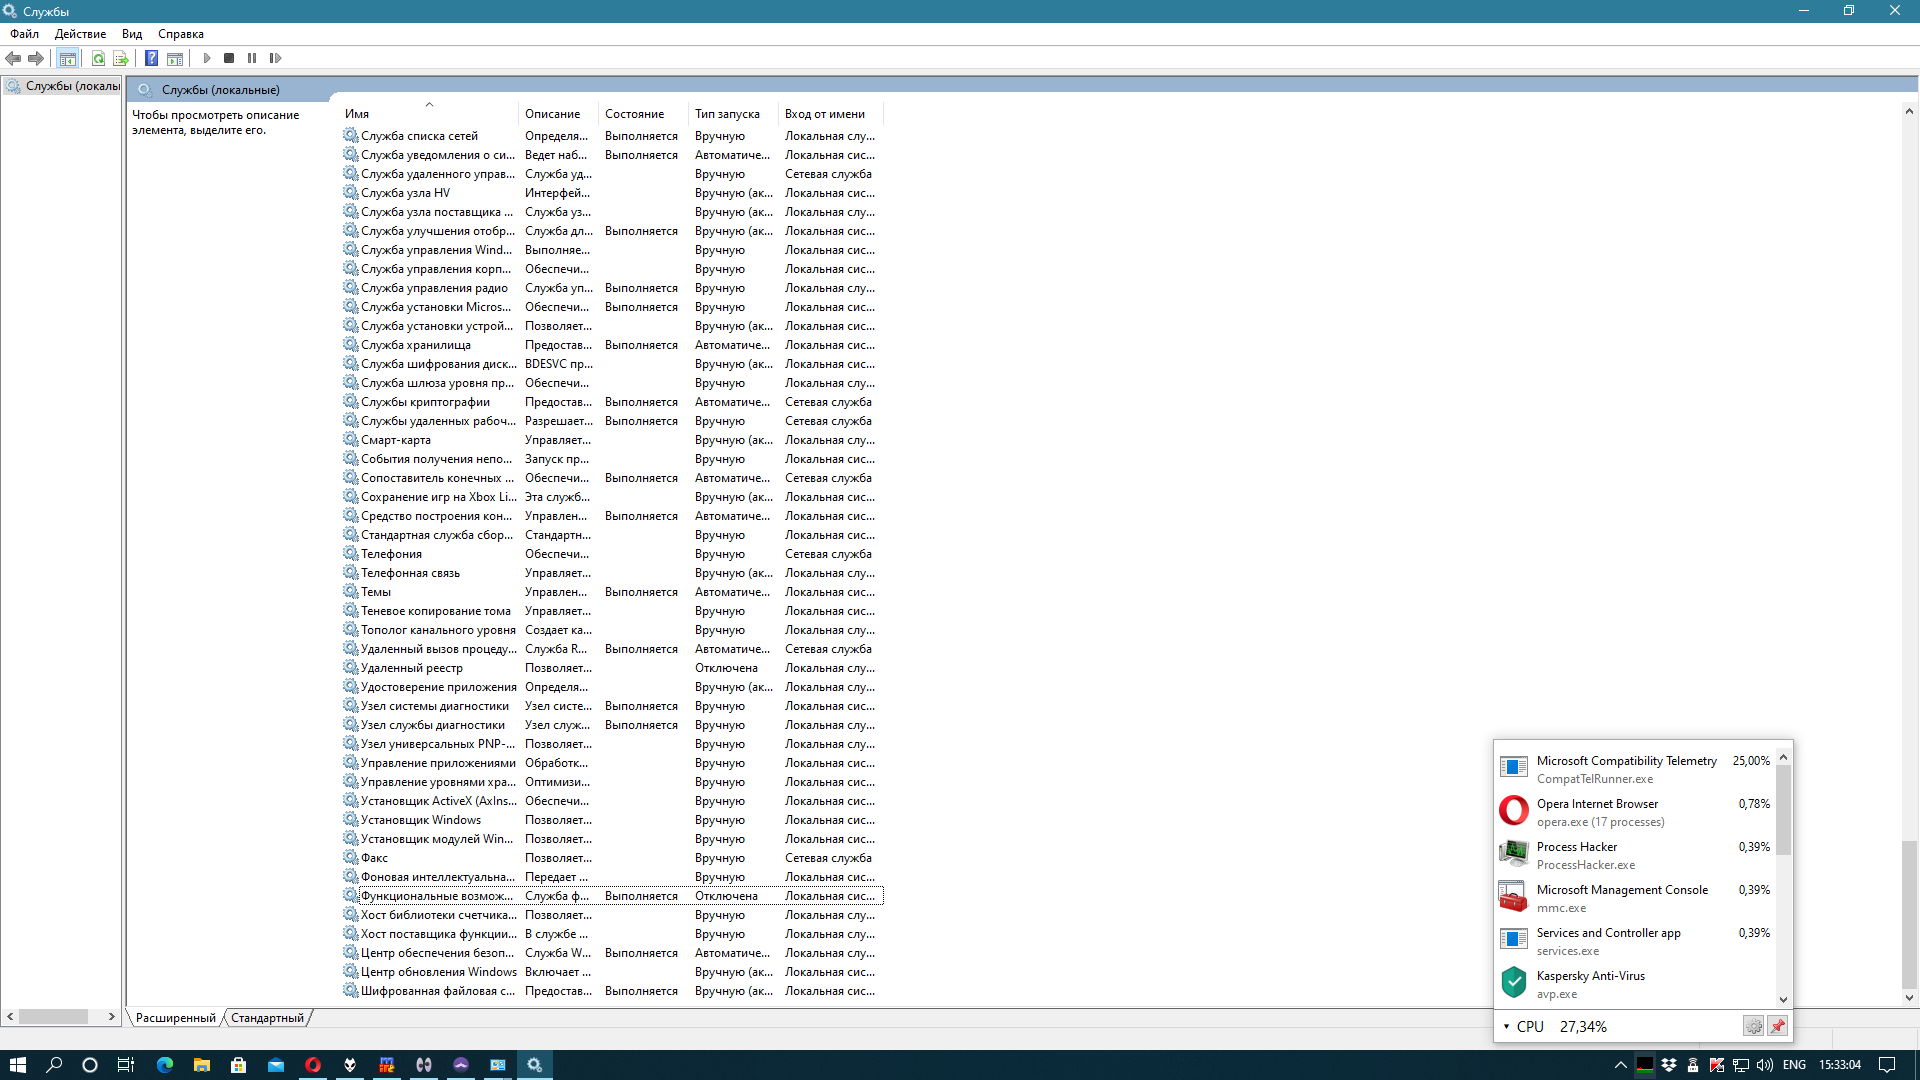The height and width of the screenshot is (1080, 1920).
Task: Restart the selected service
Action: pyautogui.click(x=277, y=58)
